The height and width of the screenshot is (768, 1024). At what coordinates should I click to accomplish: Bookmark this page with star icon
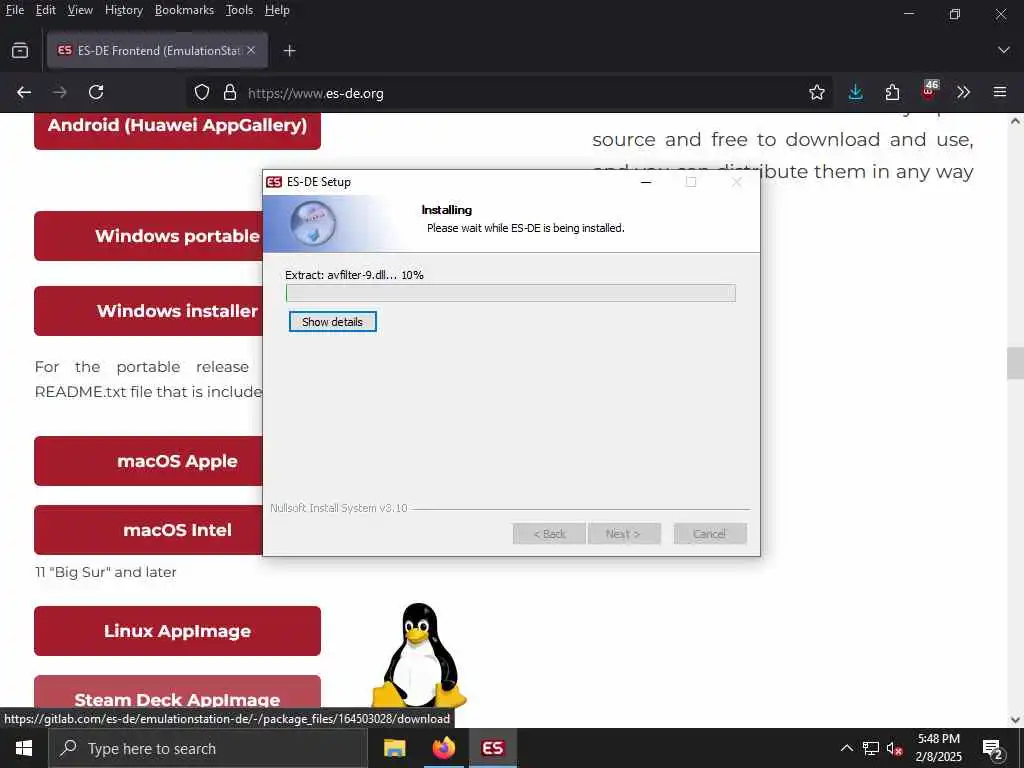coord(816,93)
